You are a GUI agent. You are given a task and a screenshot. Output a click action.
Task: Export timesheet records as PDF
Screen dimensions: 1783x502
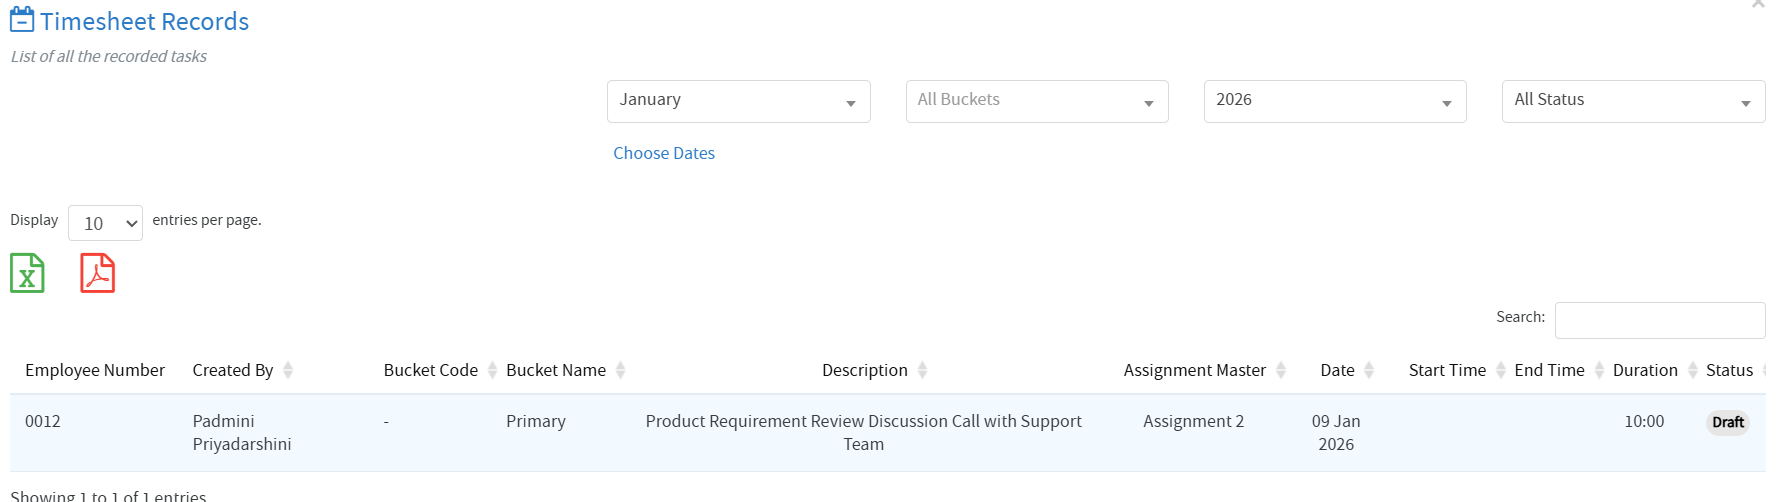point(97,273)
